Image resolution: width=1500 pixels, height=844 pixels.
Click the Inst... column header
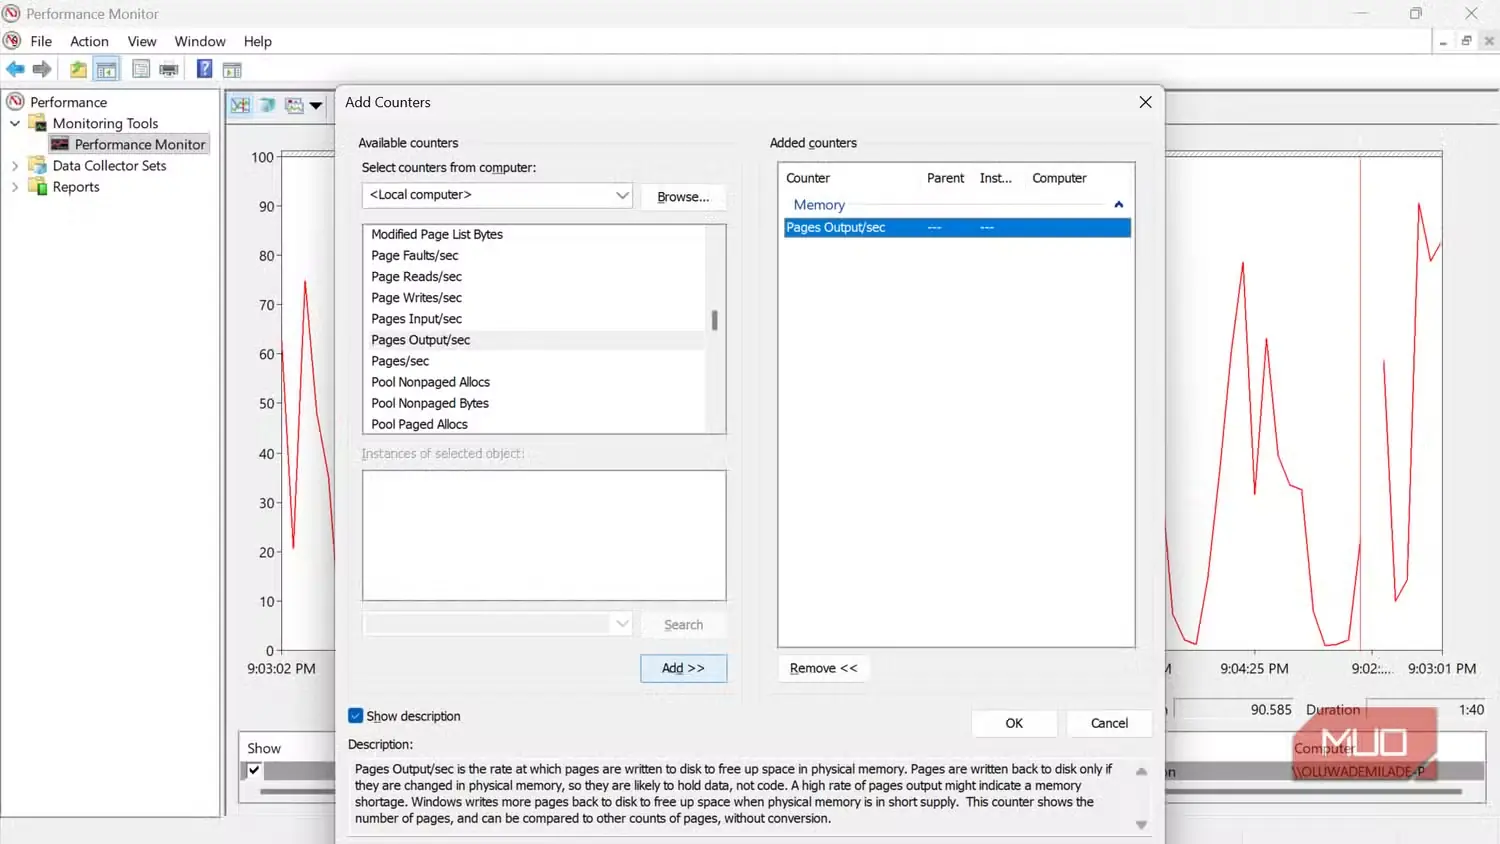click(x=996, y=178)
